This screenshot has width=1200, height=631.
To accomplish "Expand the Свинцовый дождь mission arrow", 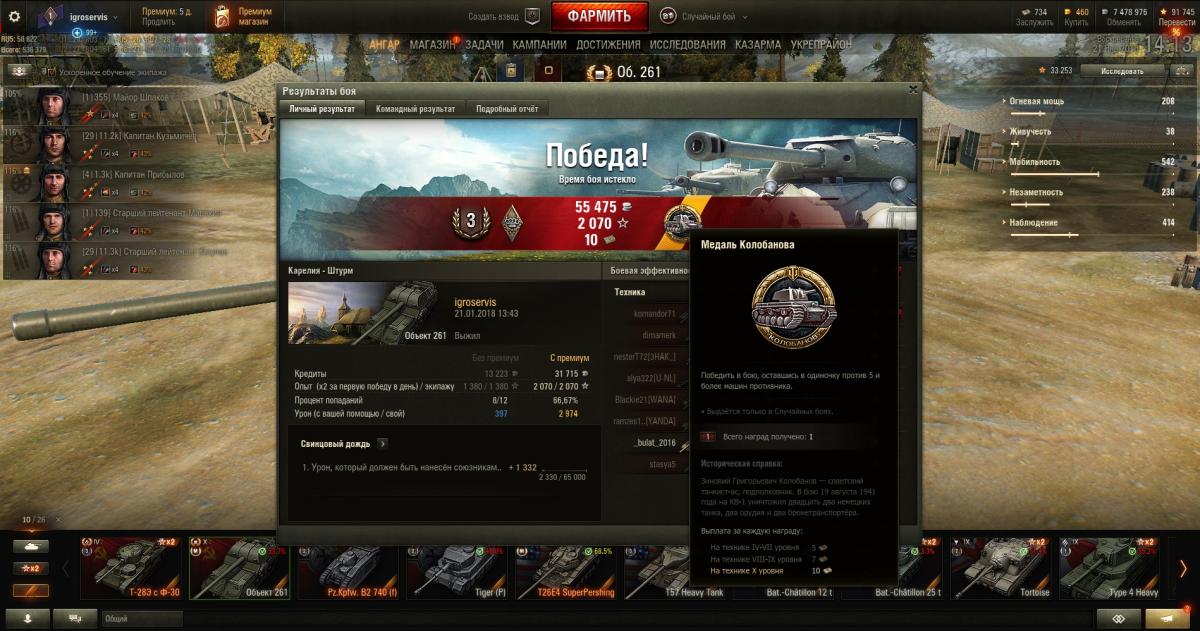I will 383,443.
